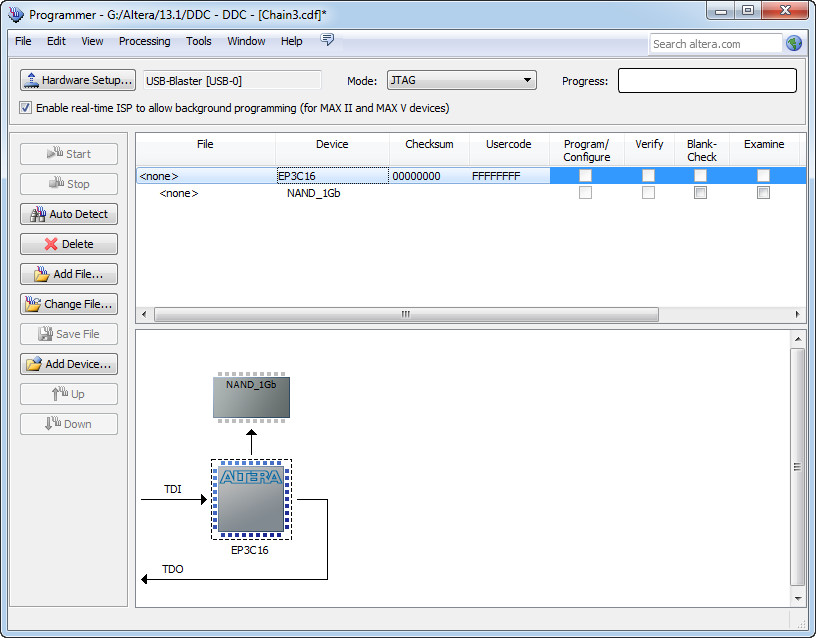Check Verify for EP3C16 row

[648, 175]
